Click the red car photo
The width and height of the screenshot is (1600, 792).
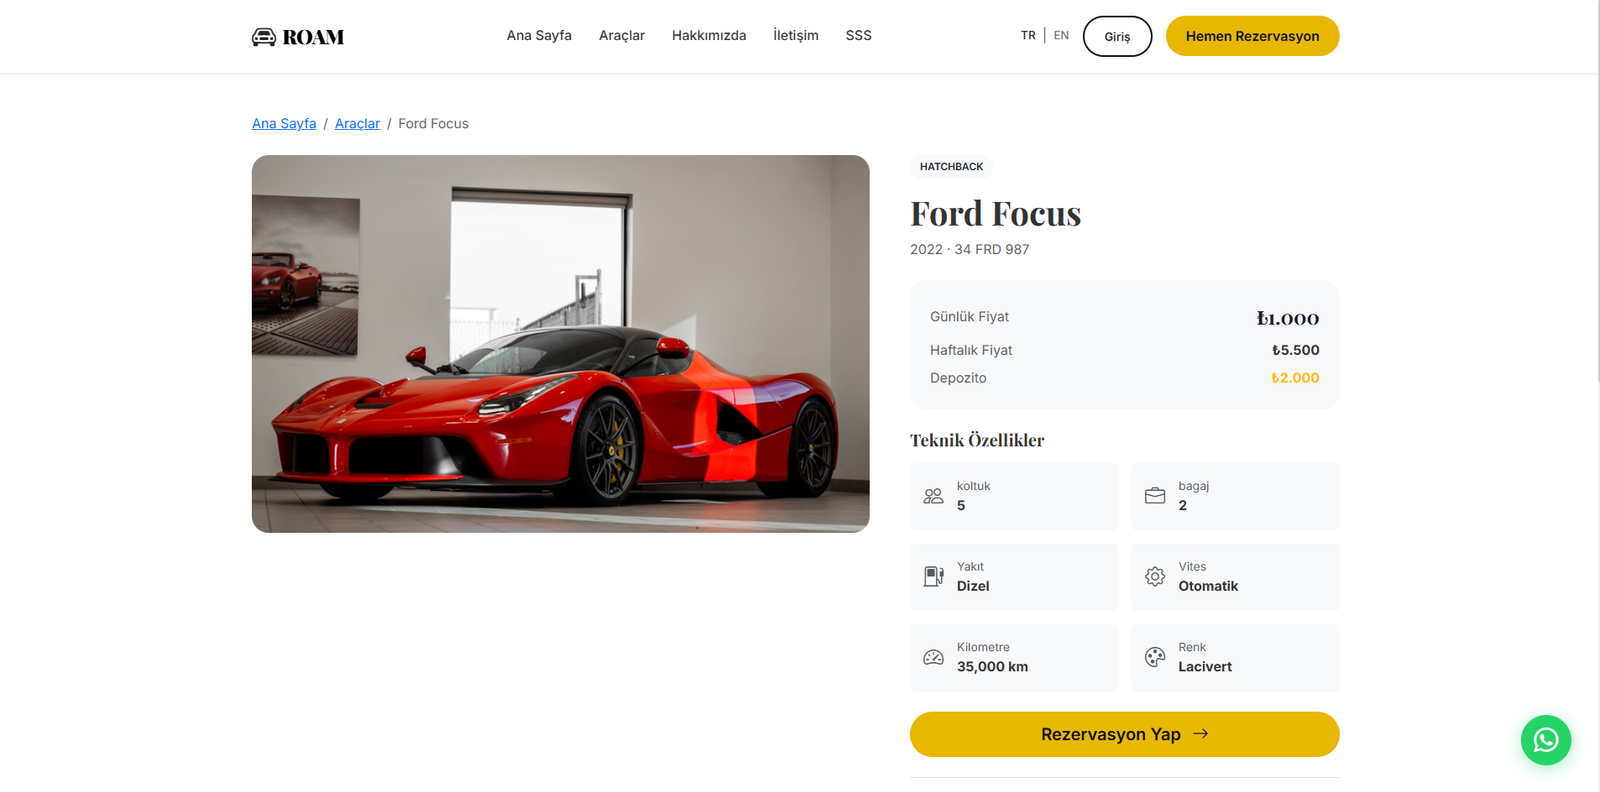click(x=560, y=343)
